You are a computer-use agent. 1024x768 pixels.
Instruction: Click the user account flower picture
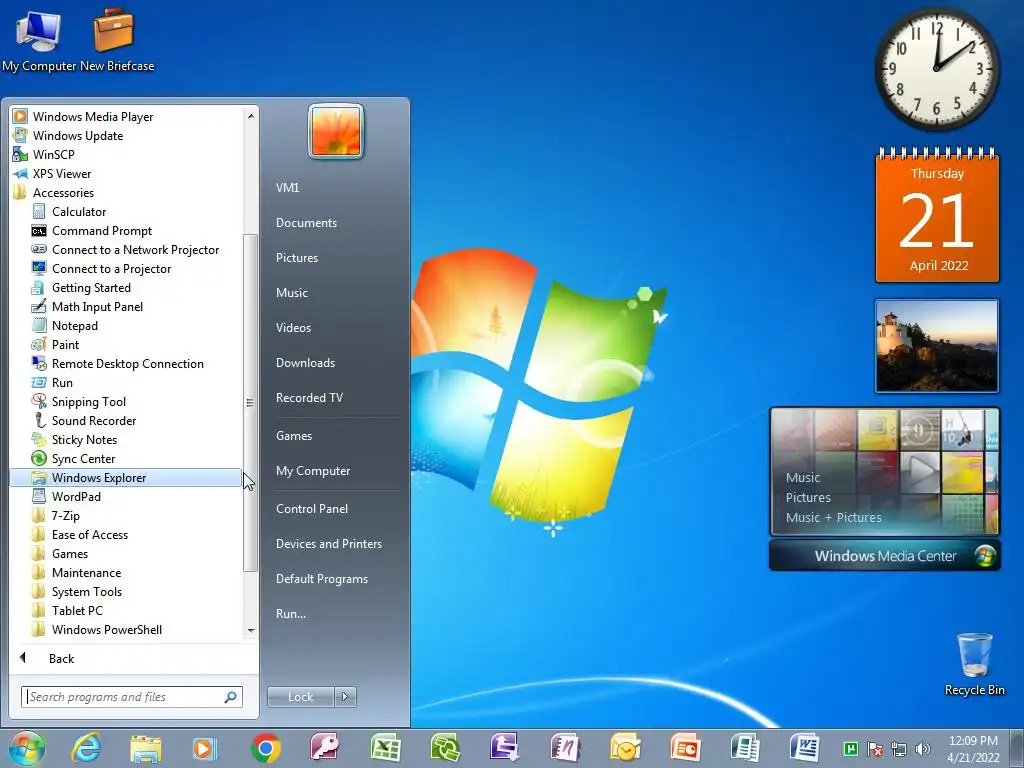[x=336, y=131]
